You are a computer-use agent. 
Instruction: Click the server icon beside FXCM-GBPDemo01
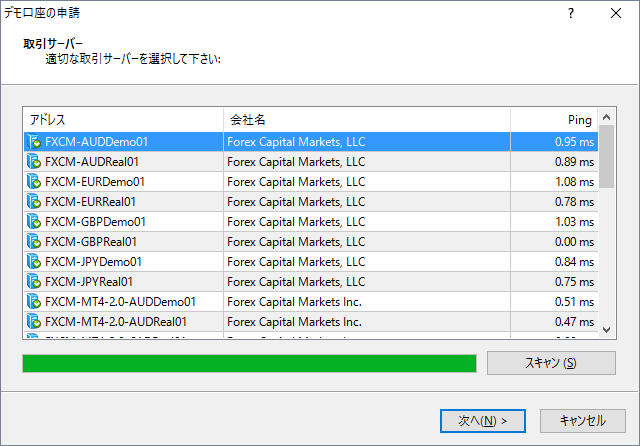pyautogui.click(x=34, y=222)
